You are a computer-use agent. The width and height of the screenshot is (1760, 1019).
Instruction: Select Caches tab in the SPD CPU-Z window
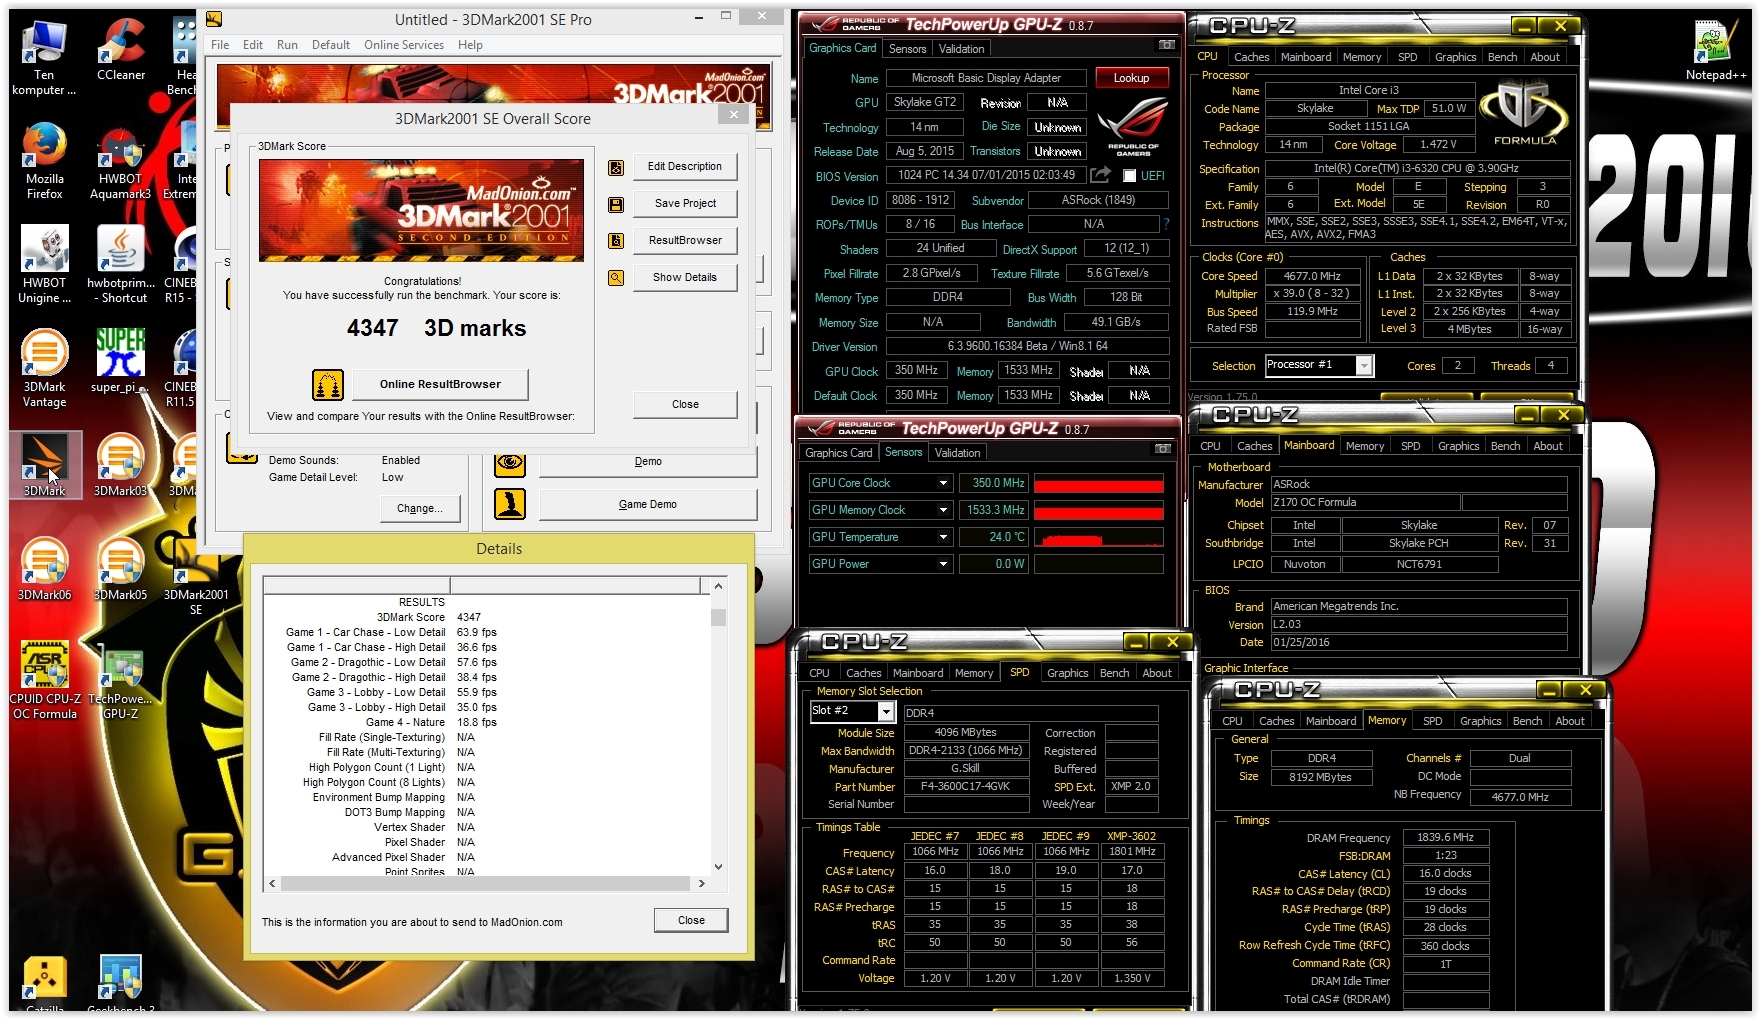point(863,673)
